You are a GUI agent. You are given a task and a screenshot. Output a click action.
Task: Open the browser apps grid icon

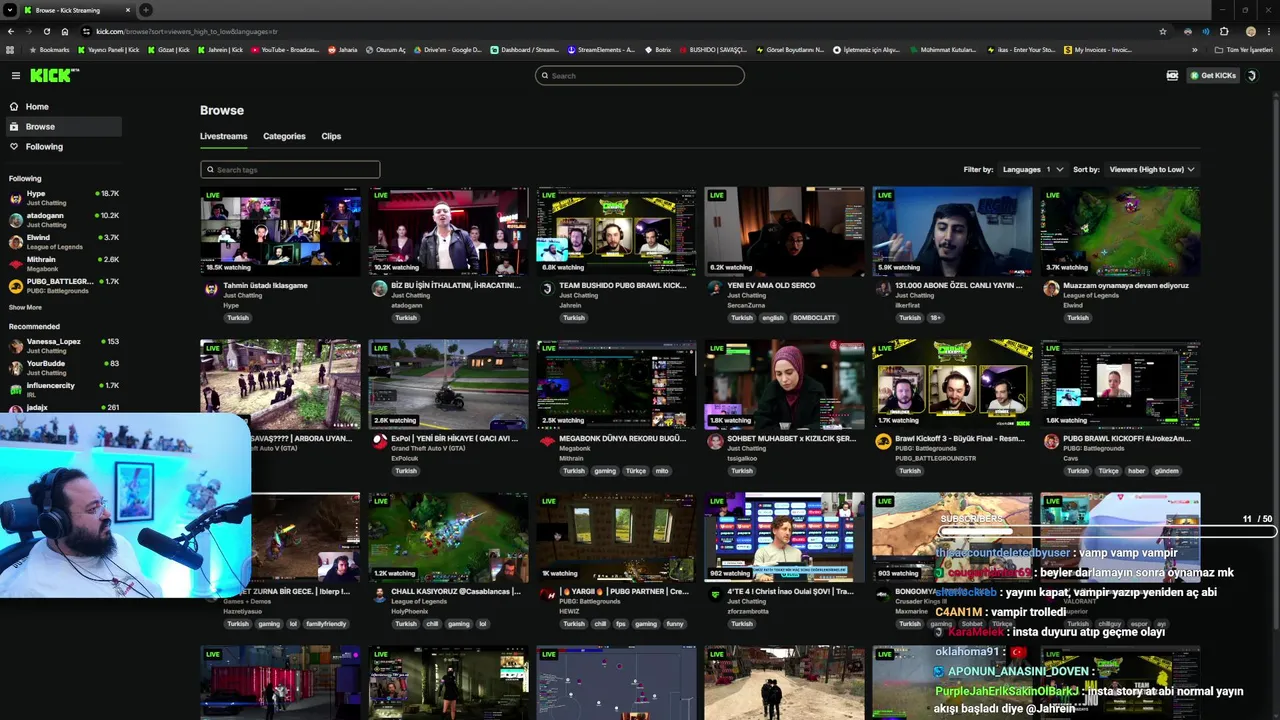pyautogui.click(x=10, y=49)
